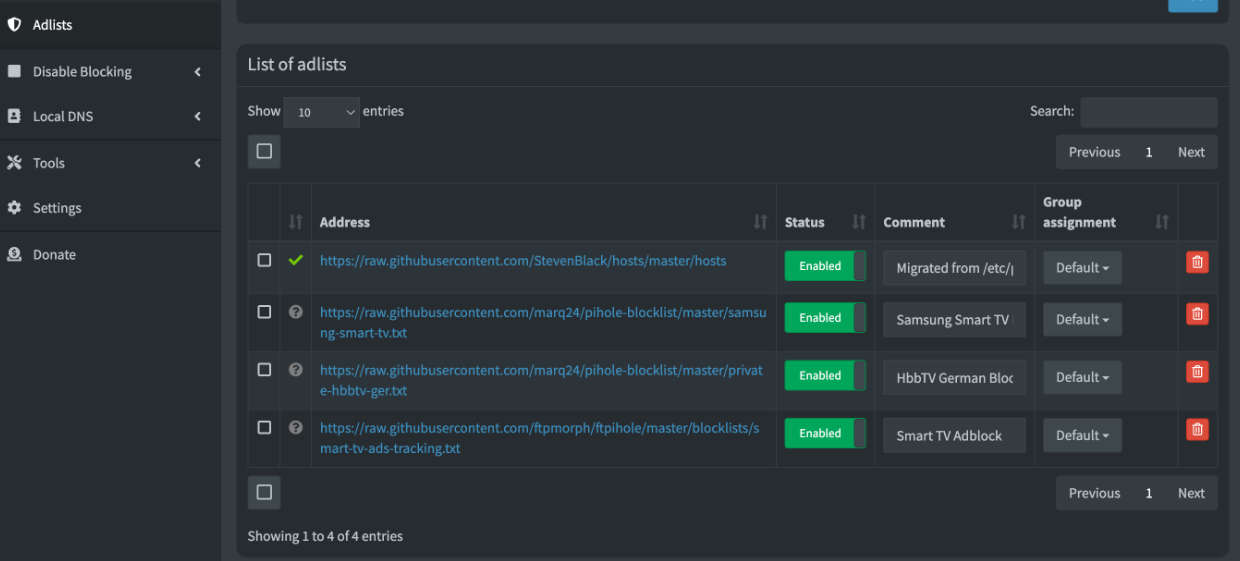
Task: Sort by Address column arrows icon
Action: tap(760, 222)
